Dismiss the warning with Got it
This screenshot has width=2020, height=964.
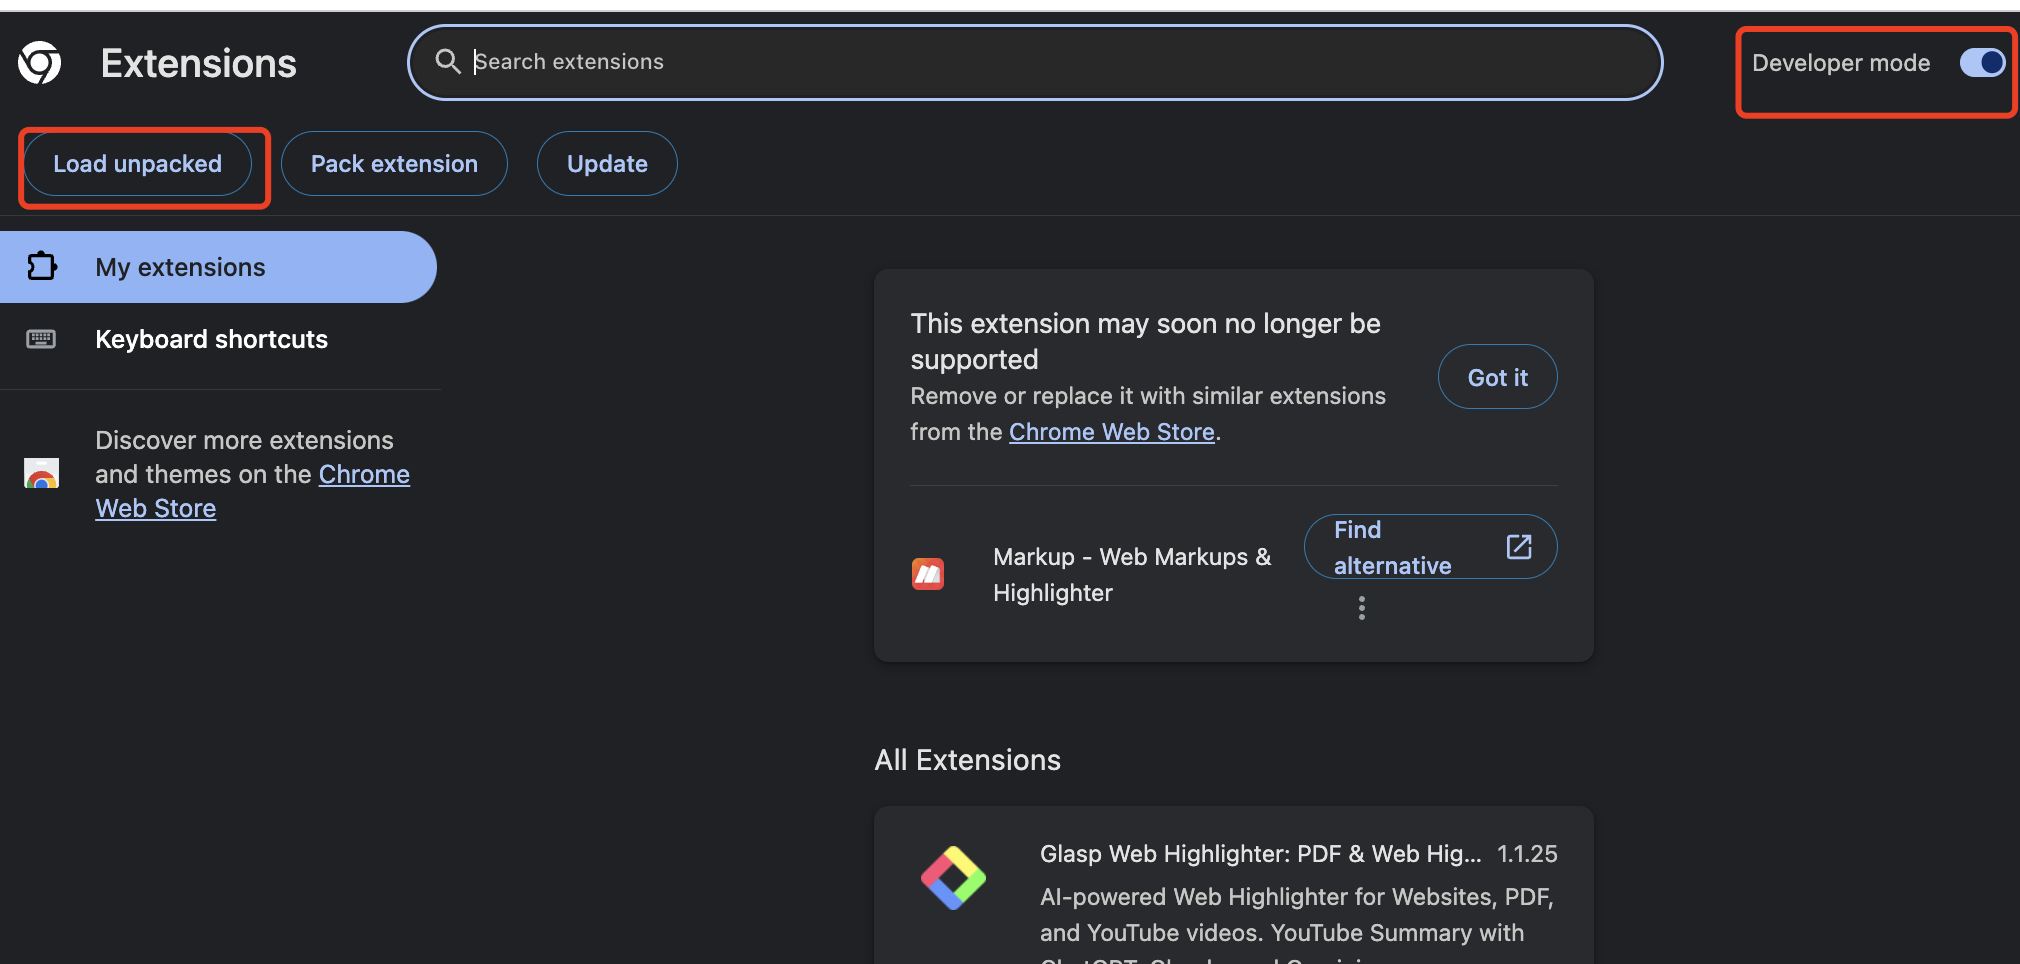[1497, 377]
